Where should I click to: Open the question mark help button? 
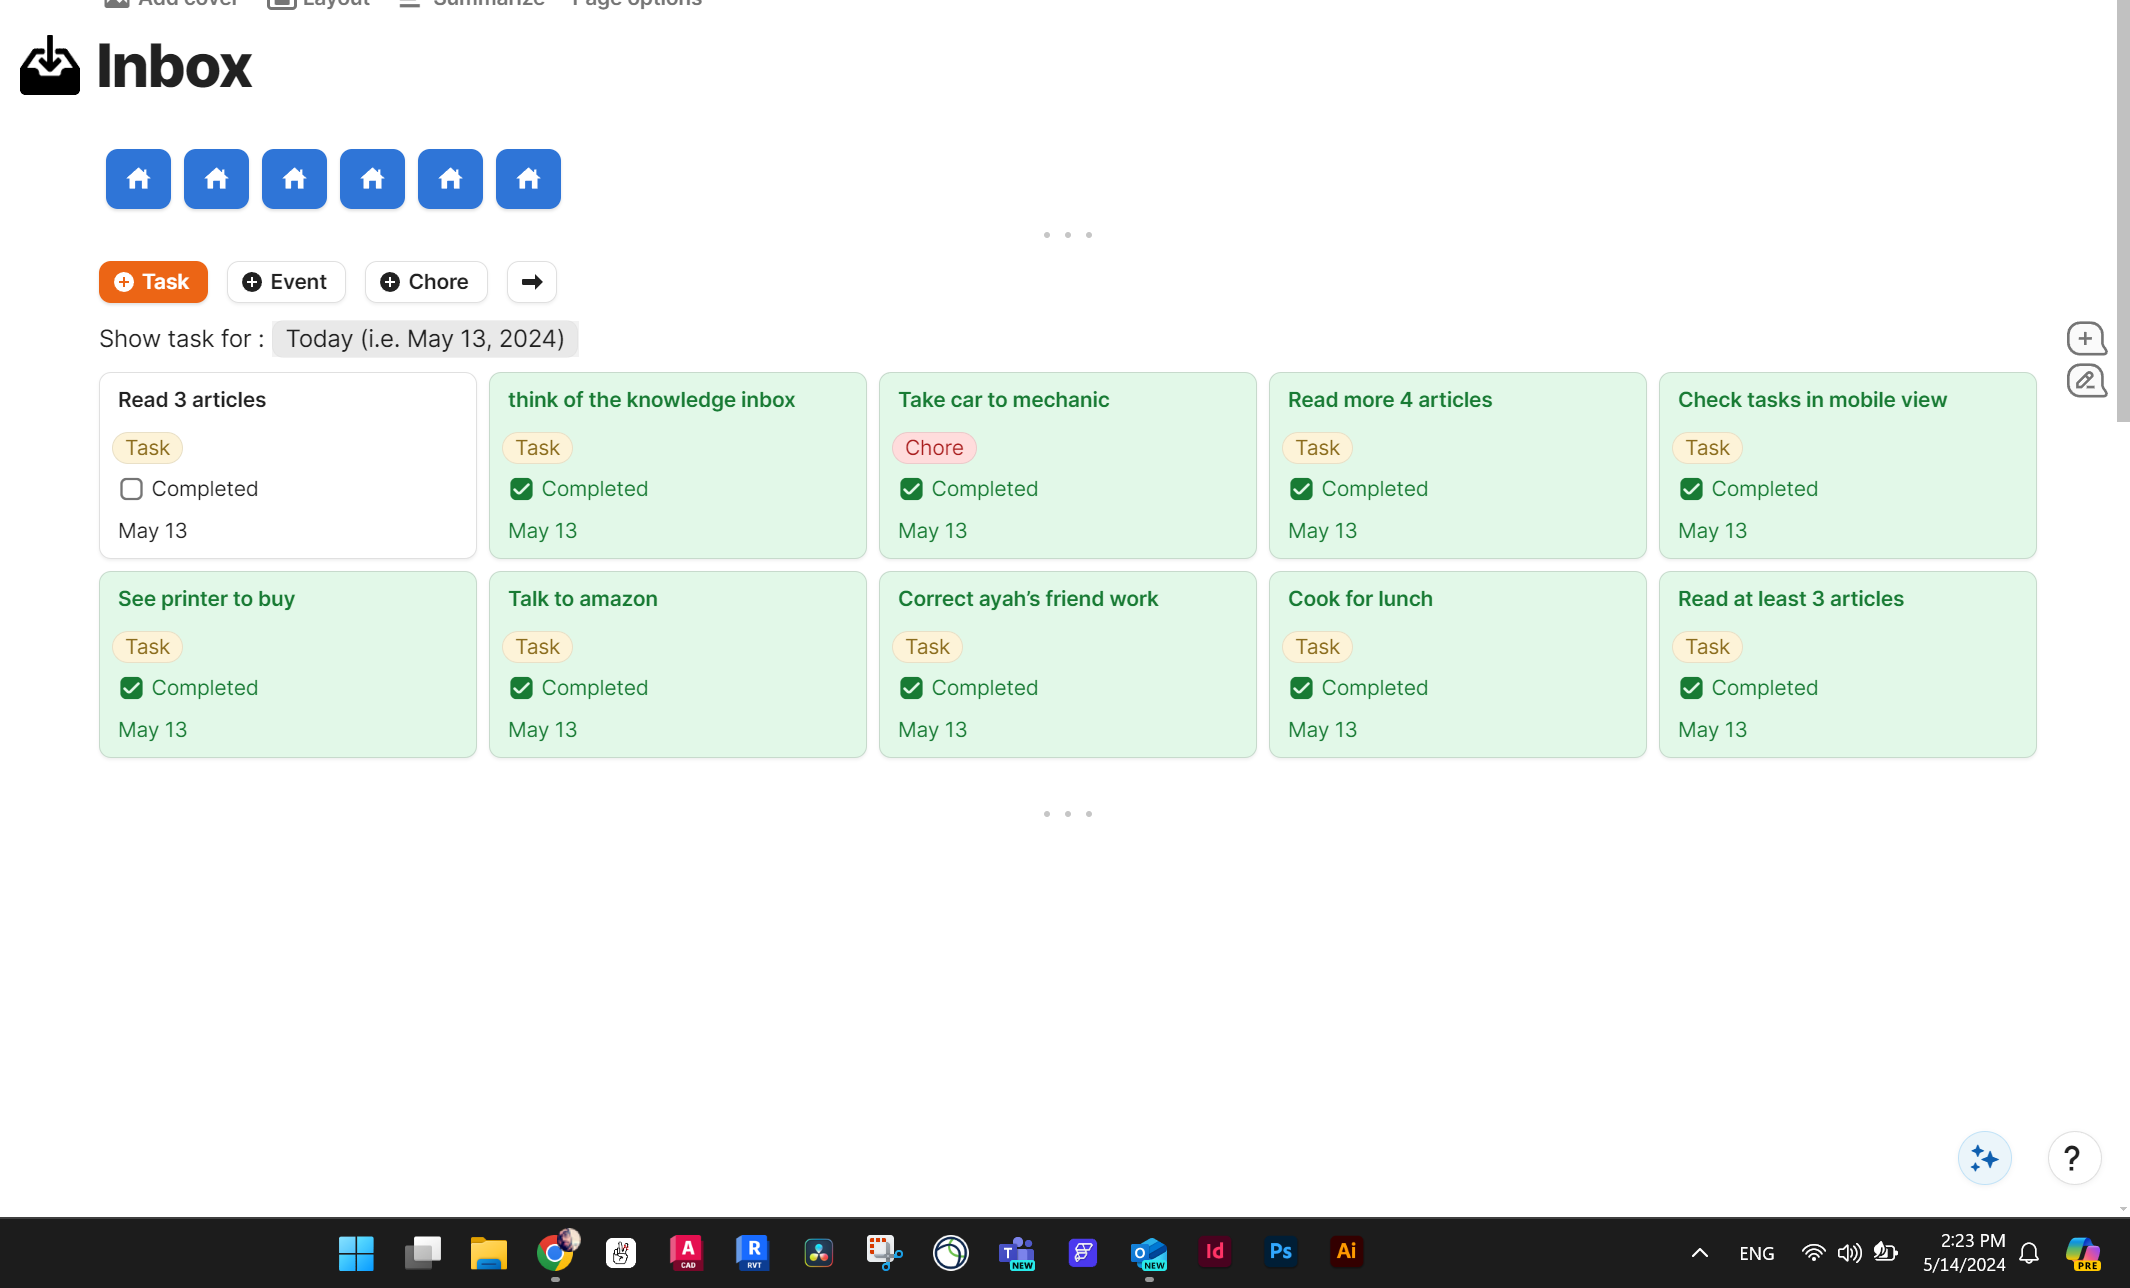point(2073,1158)
